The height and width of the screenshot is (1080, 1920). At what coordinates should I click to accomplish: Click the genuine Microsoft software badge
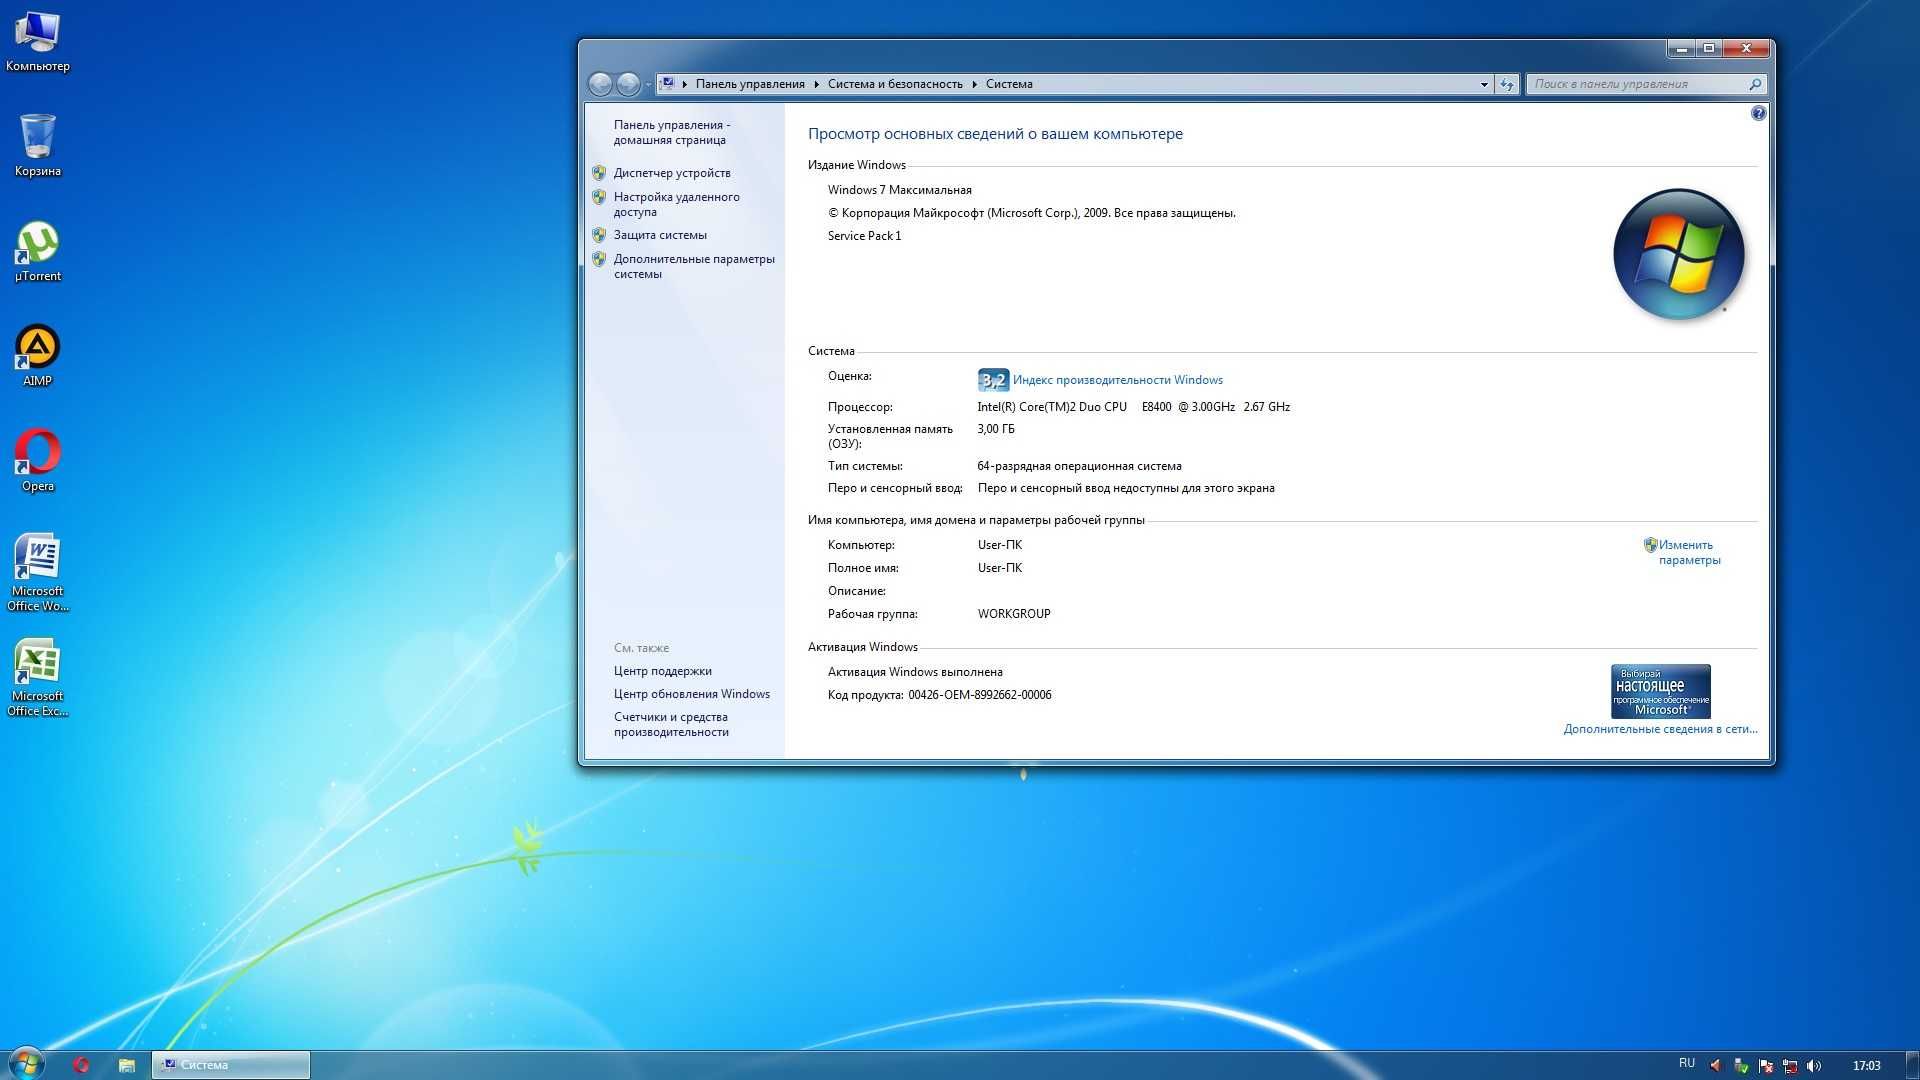[1660, 691]
